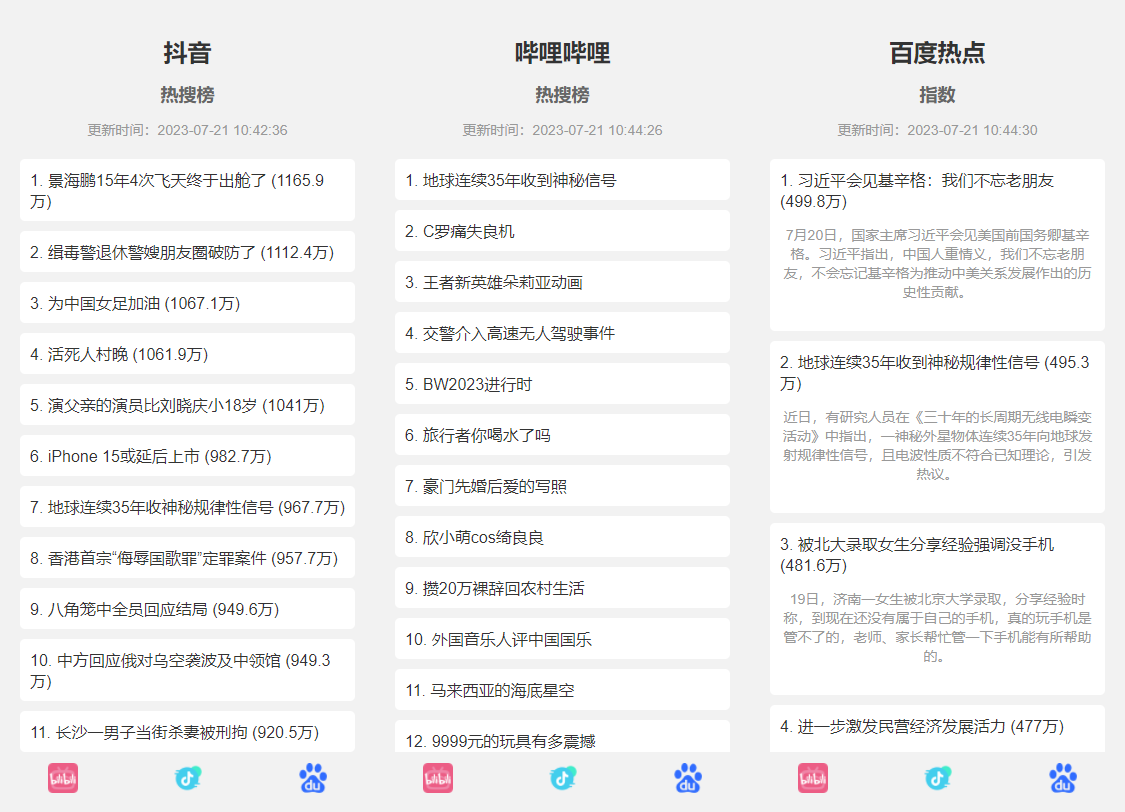
Task: Click the summary starting 19日，济南一女生
Action: (937, 628)
